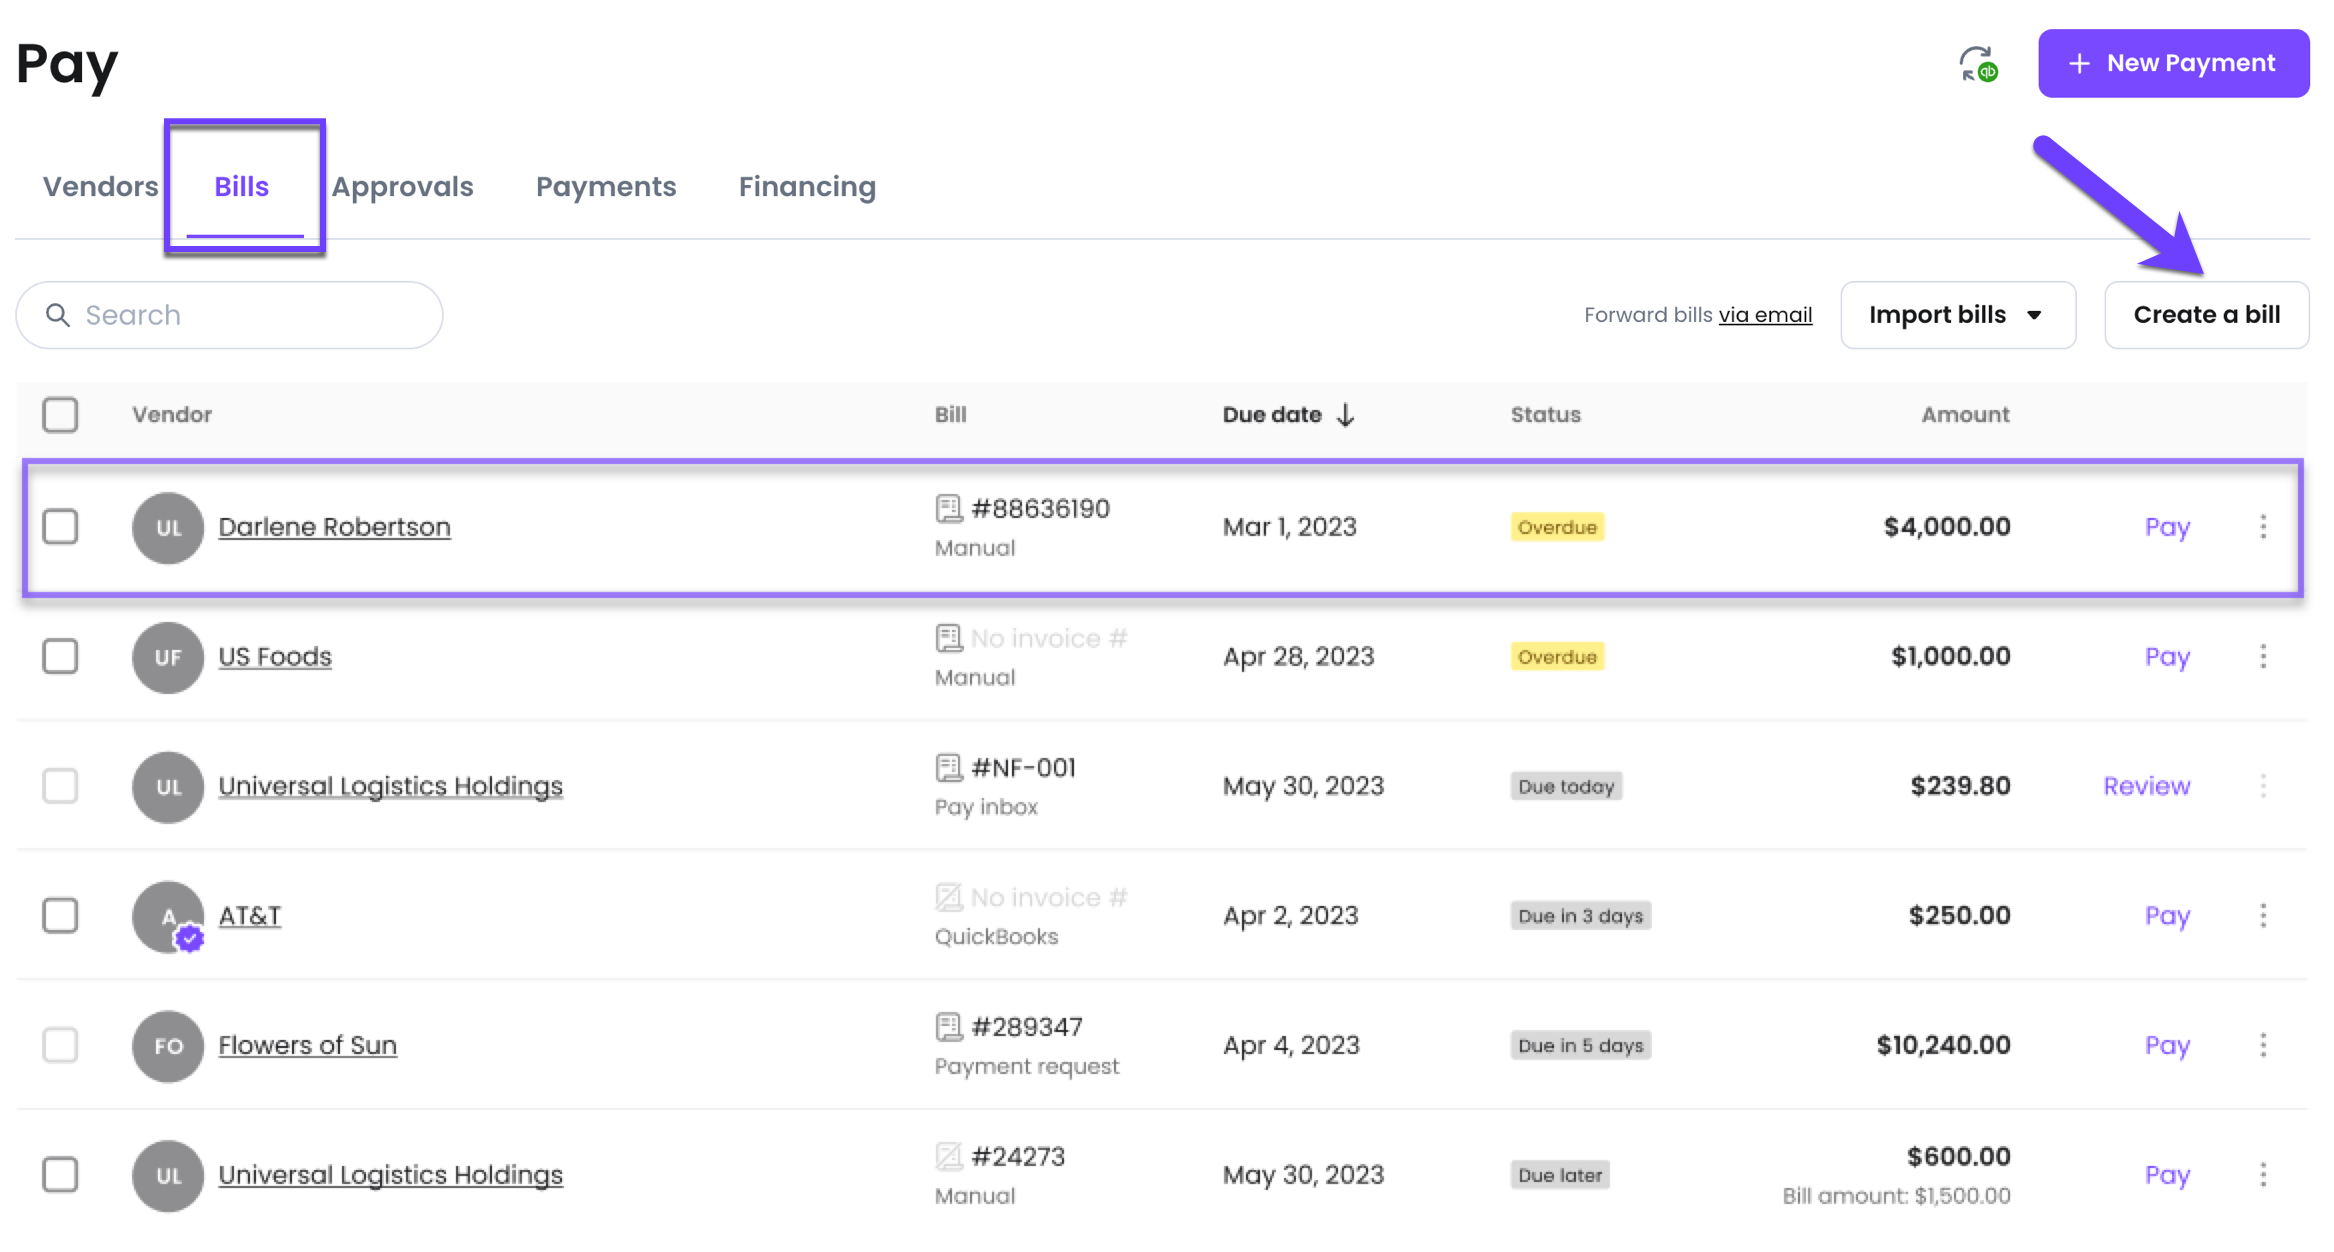Viewport: 2334px width, 1252px height.
Task: Switch to the Approvals tab
Action: pyautogui.click(x=402, y=187)
